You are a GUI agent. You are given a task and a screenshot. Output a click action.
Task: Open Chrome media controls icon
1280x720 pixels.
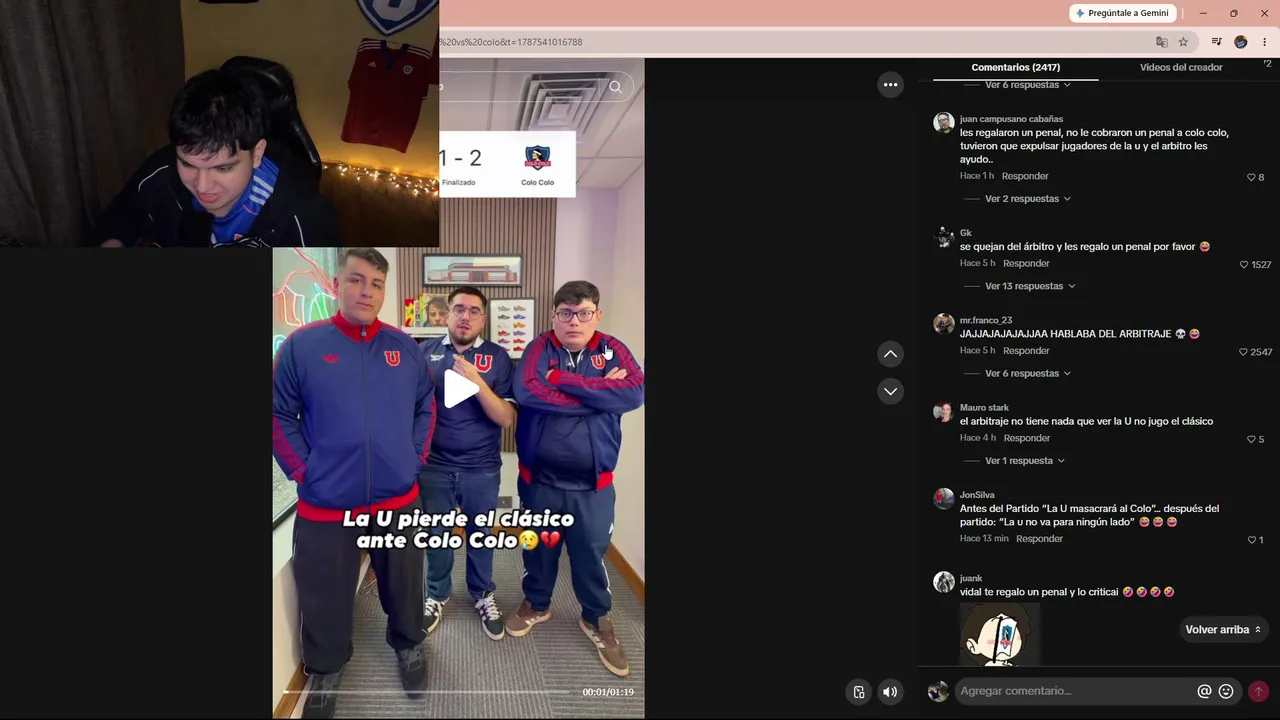pyautogui.click(x=1216, y=42)
